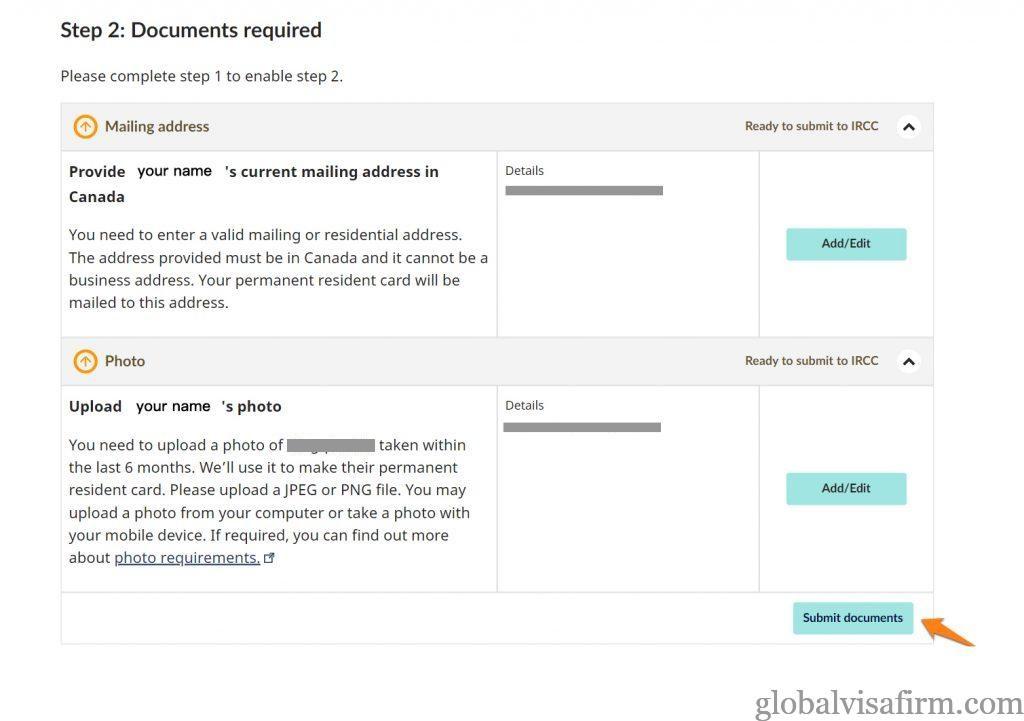Click the 'Step 2: Documents required' heading
Screen dimensions: 1024x721
click(191, 30)
